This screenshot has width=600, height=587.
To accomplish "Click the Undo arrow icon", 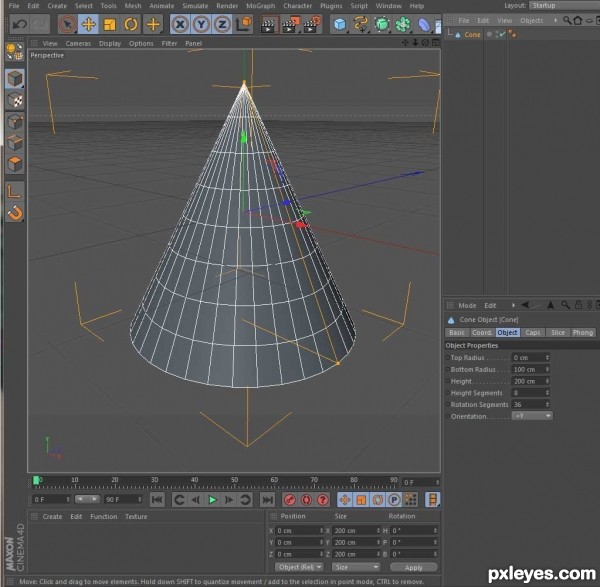I will tap(20, 24).
